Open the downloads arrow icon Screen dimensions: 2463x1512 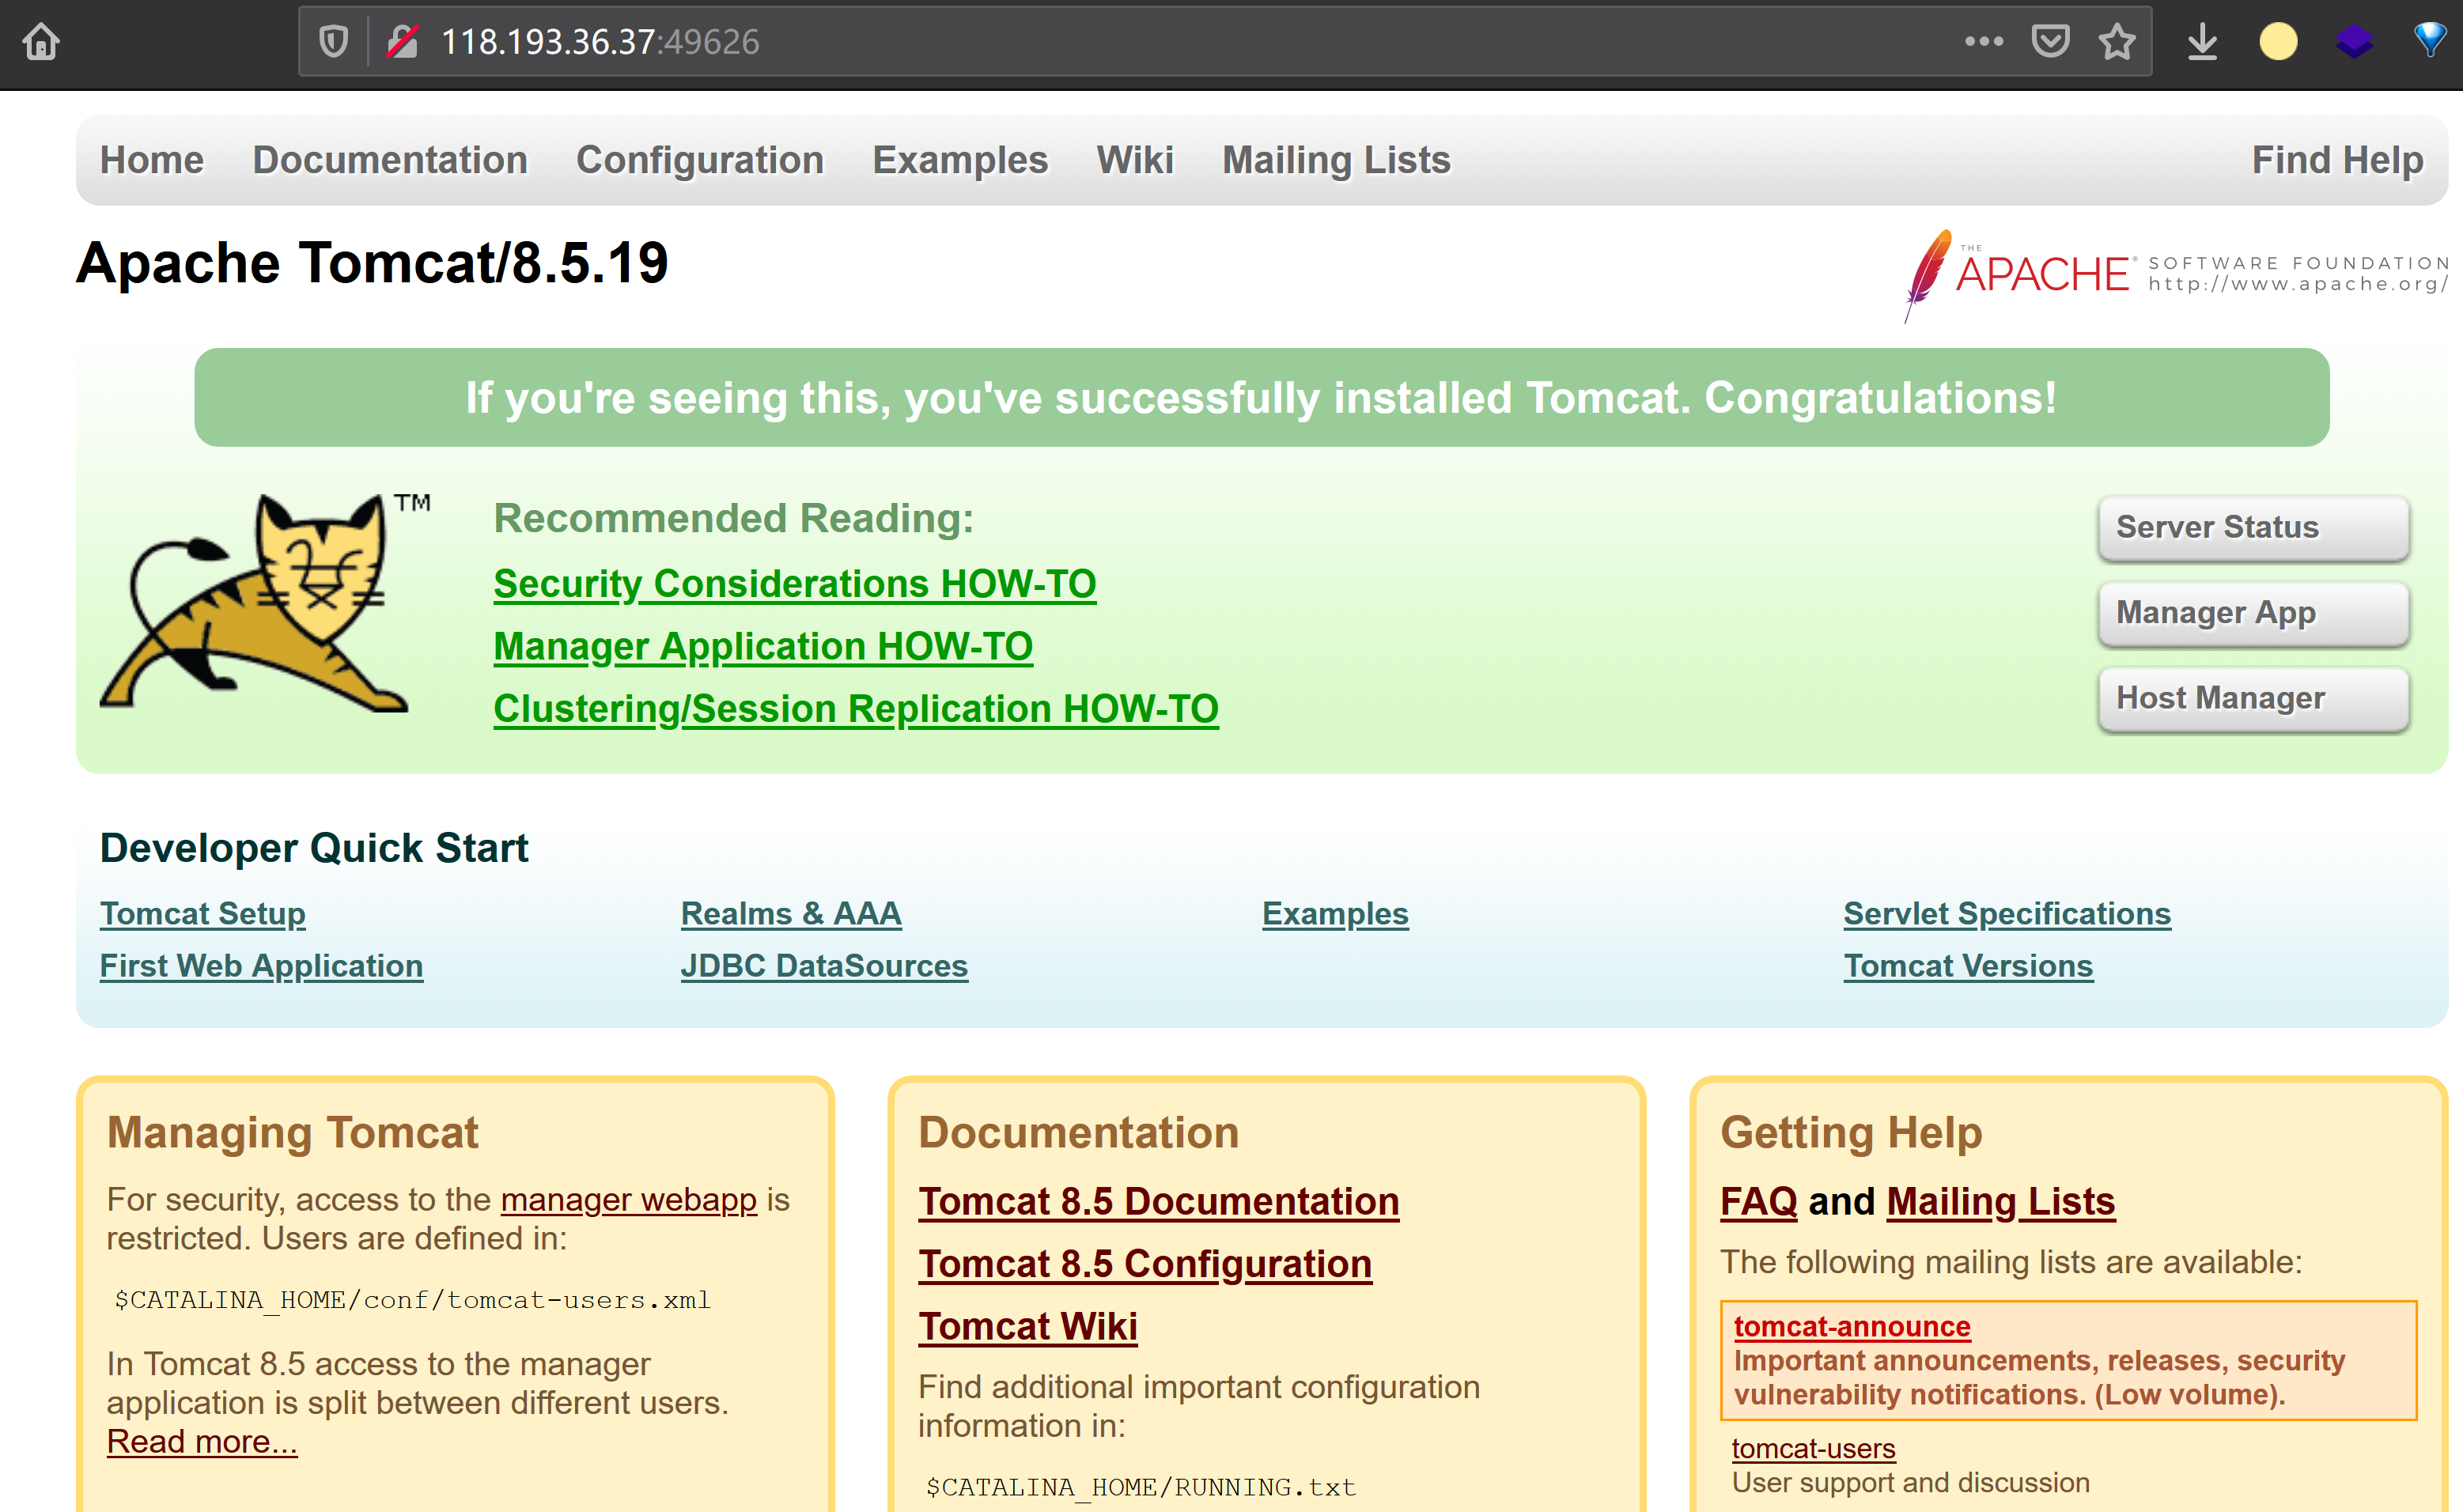pos(2202,42)
